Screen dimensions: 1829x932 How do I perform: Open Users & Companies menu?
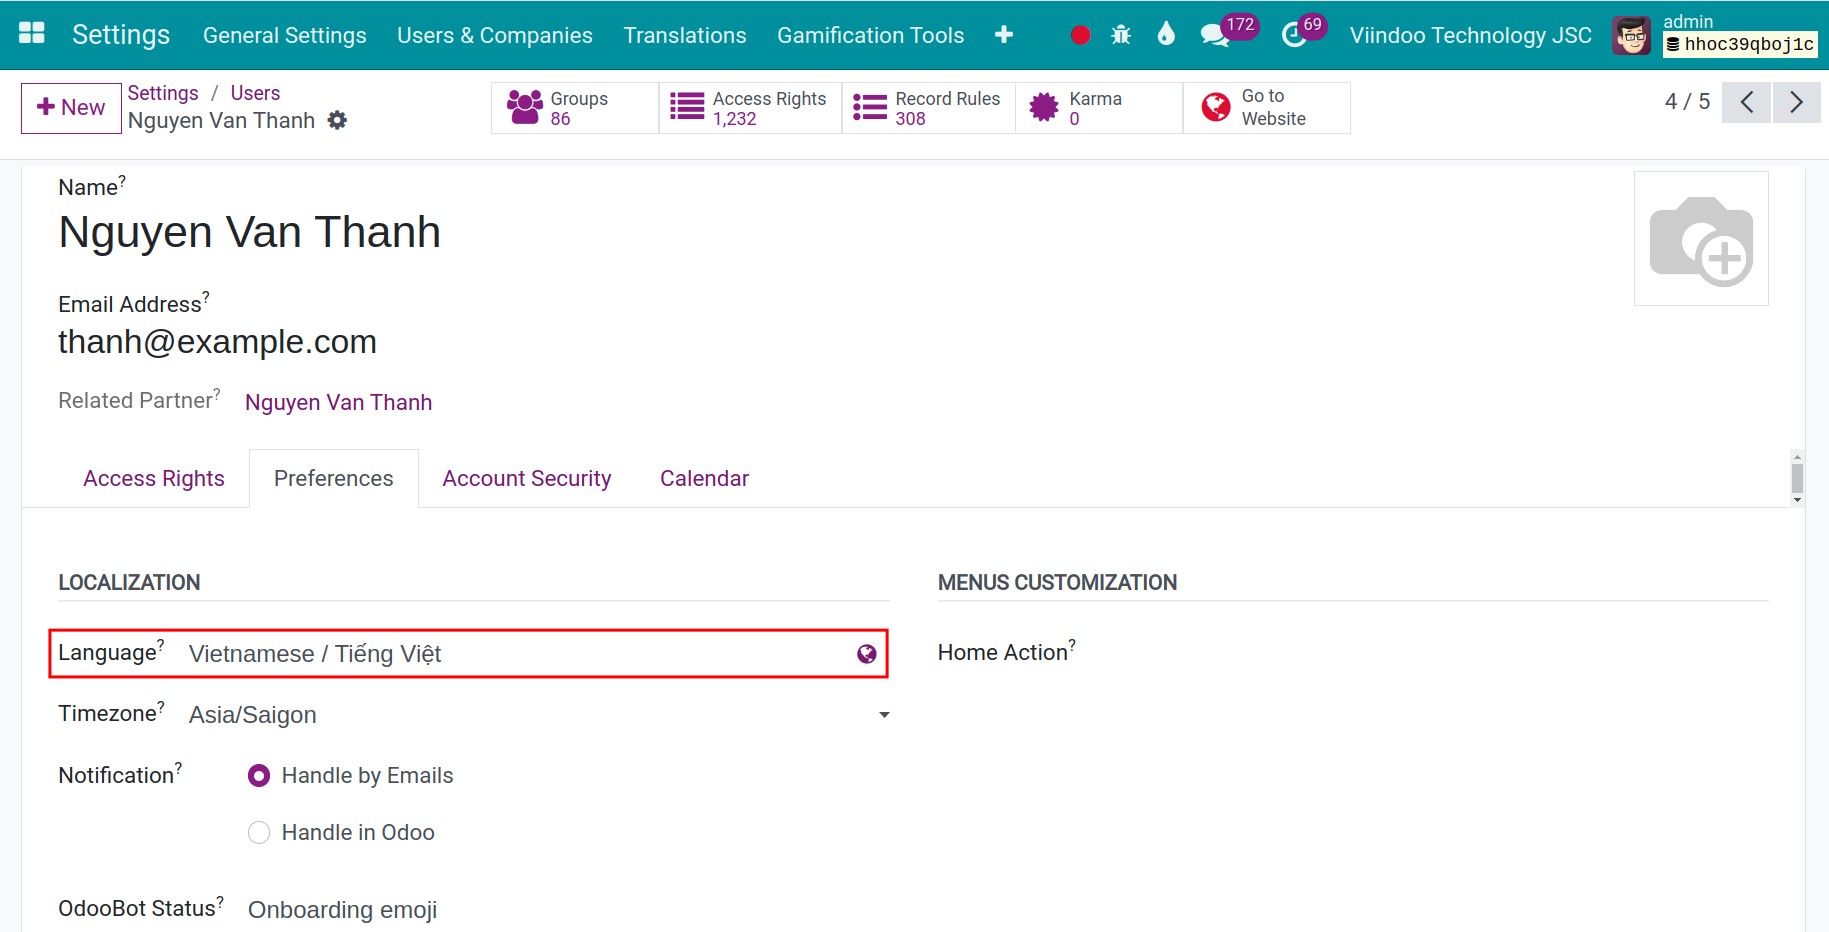coord(495,35)
